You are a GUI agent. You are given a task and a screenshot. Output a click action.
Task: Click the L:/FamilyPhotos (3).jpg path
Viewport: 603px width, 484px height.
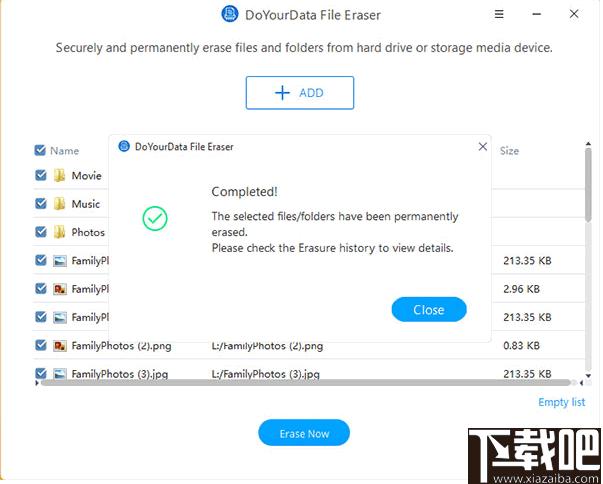coord(266,374)
